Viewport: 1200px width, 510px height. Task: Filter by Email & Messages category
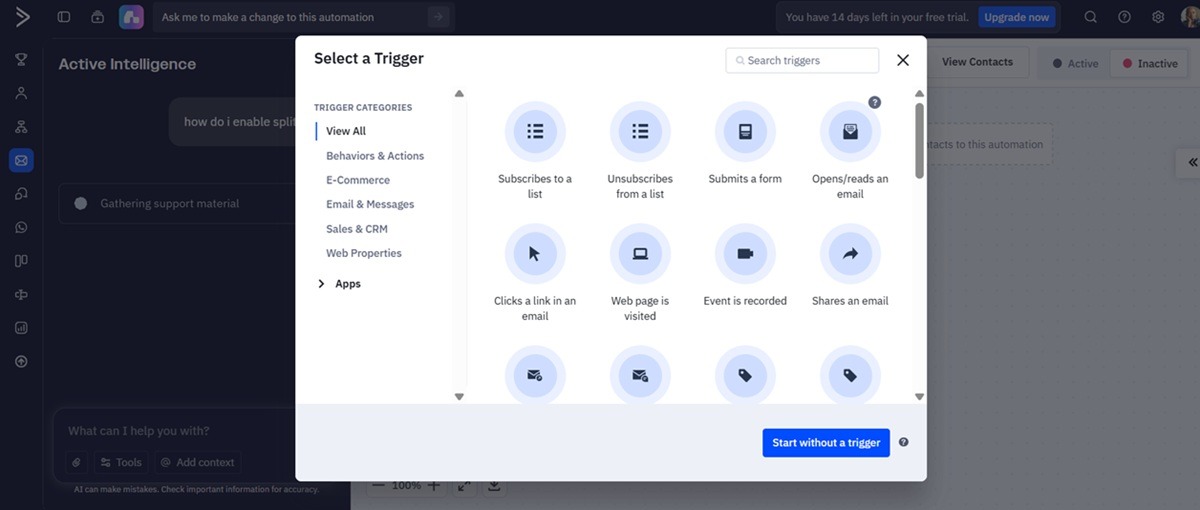[370, 204]
